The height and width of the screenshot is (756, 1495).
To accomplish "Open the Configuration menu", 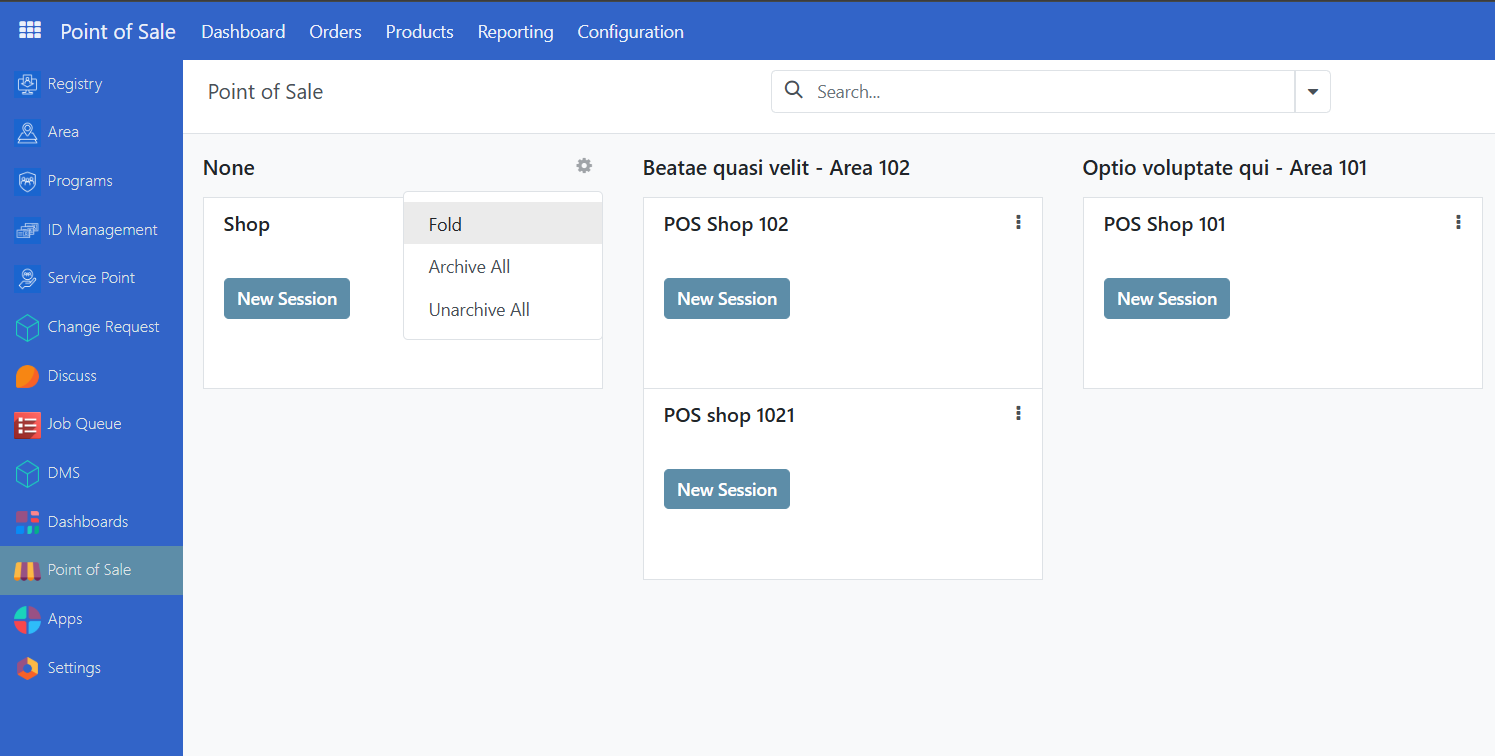I will [630, 31].
